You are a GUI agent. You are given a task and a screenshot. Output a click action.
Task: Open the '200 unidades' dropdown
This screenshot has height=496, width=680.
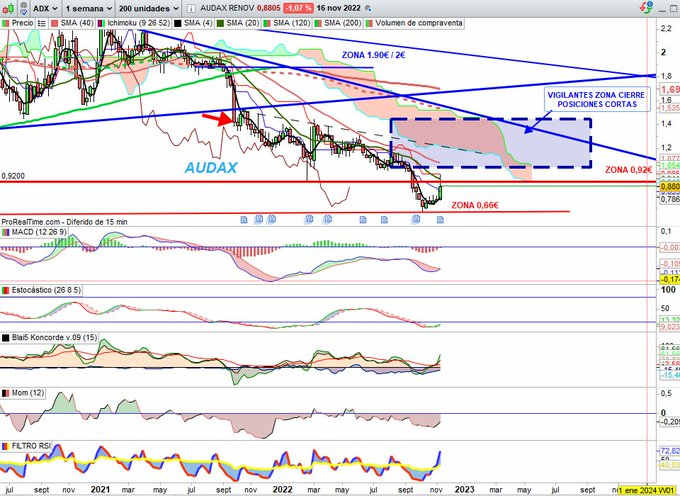point(148,8)
